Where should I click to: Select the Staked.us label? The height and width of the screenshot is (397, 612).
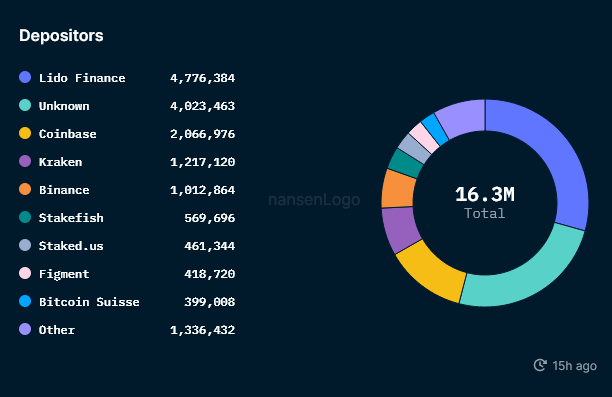(71, 246)
